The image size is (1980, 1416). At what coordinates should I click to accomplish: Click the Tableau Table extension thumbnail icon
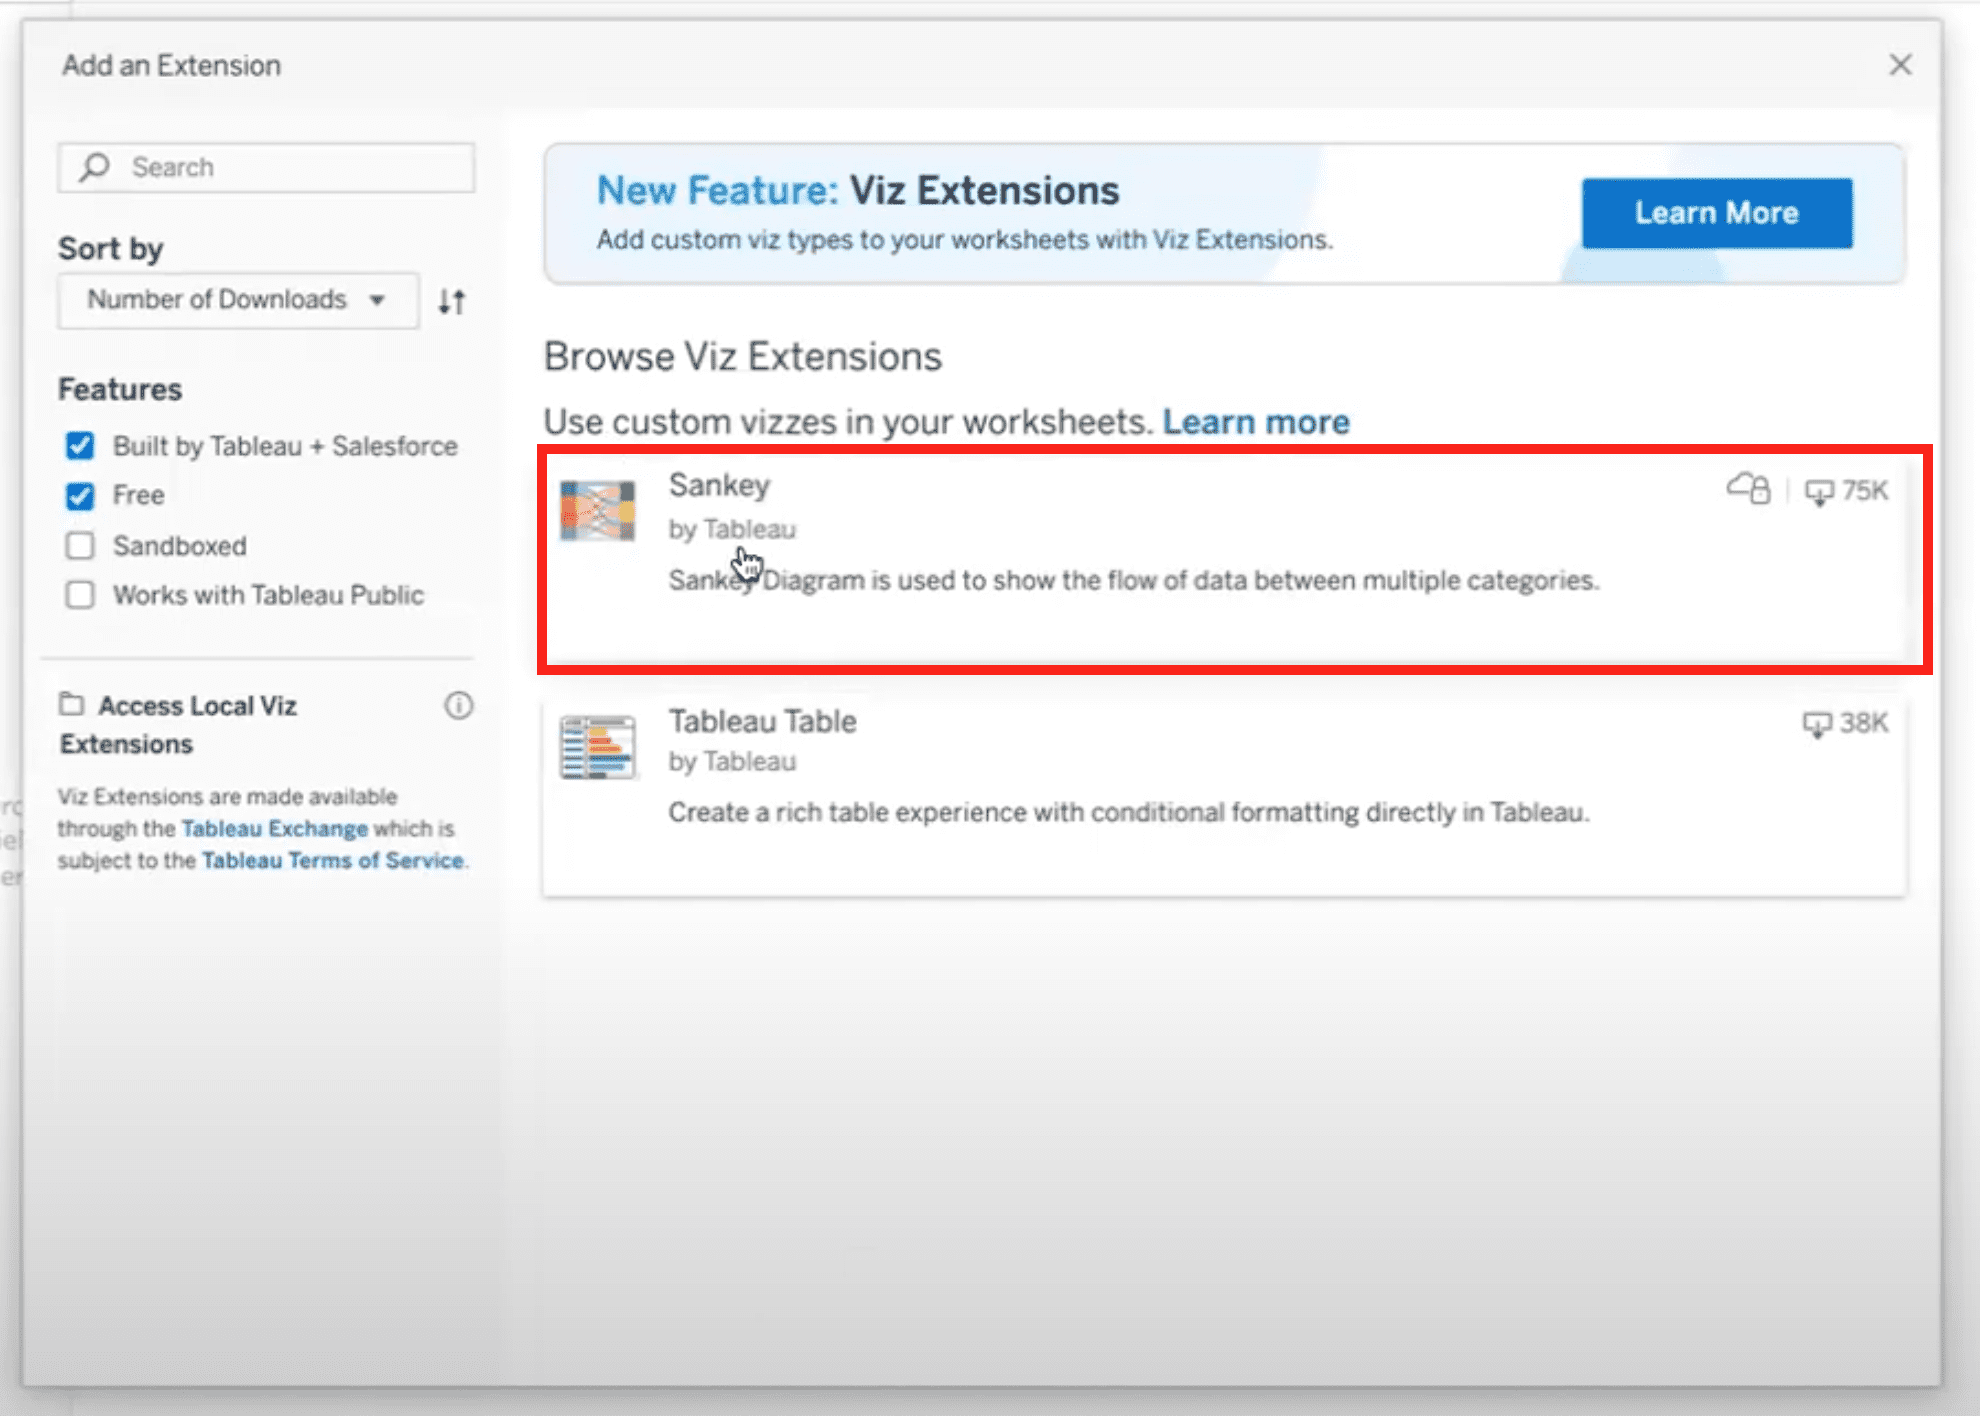(x=597, y=748)
